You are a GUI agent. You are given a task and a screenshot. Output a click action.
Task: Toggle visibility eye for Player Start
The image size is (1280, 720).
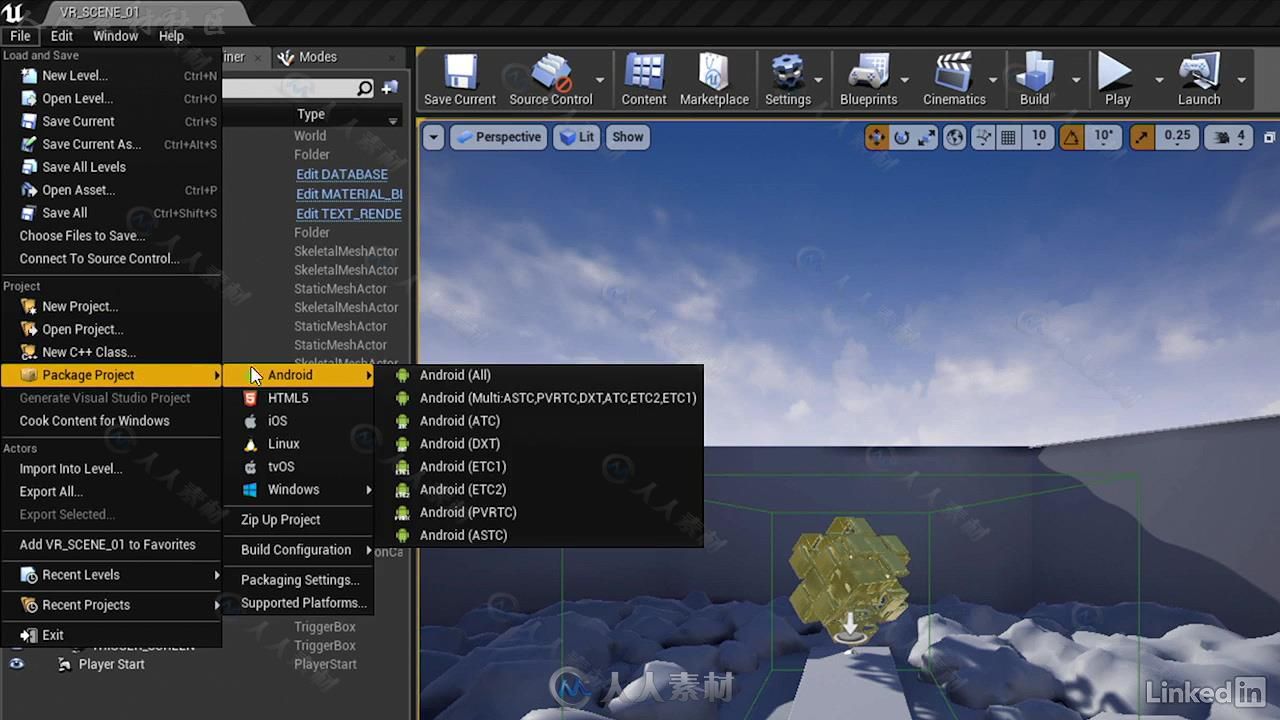pyautogui.click(x=16, y=664)
